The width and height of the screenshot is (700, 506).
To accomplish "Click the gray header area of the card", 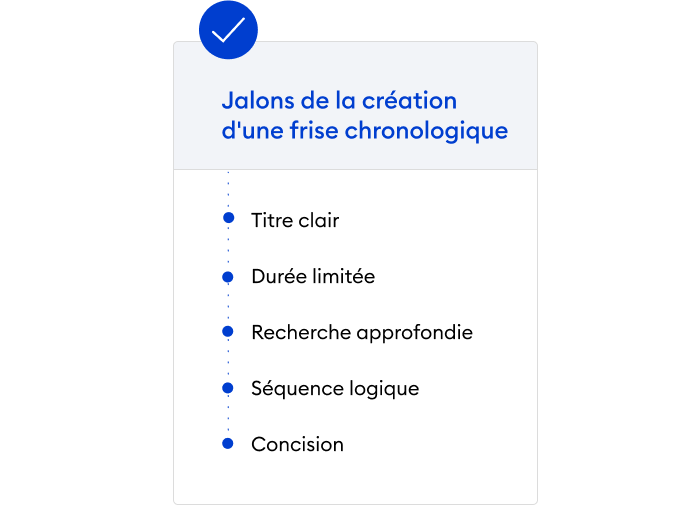I will coord(355,106).
